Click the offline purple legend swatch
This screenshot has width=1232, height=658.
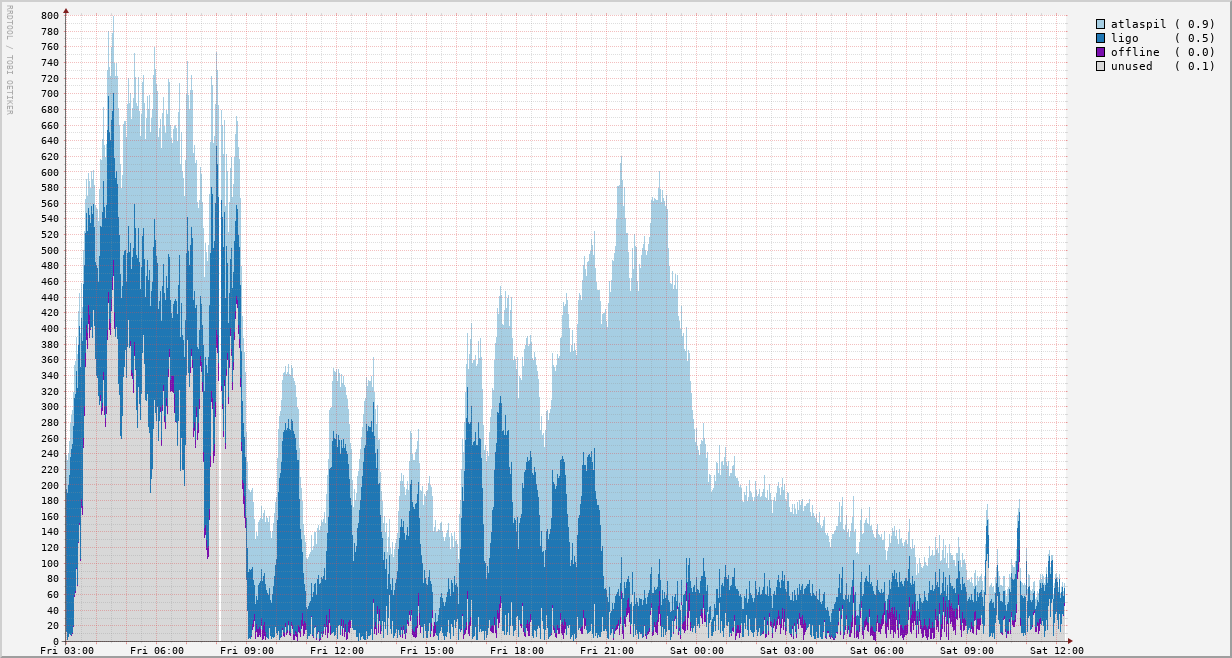point(1101,52)
